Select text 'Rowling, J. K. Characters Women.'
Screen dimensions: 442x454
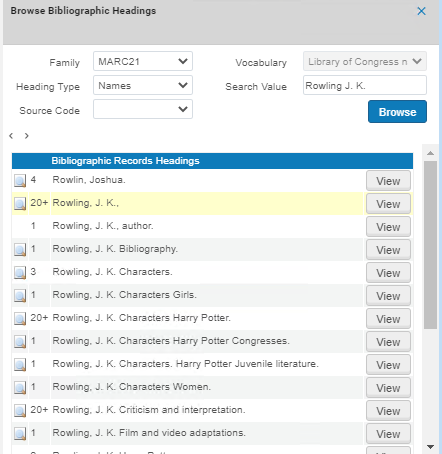point(132,387)
